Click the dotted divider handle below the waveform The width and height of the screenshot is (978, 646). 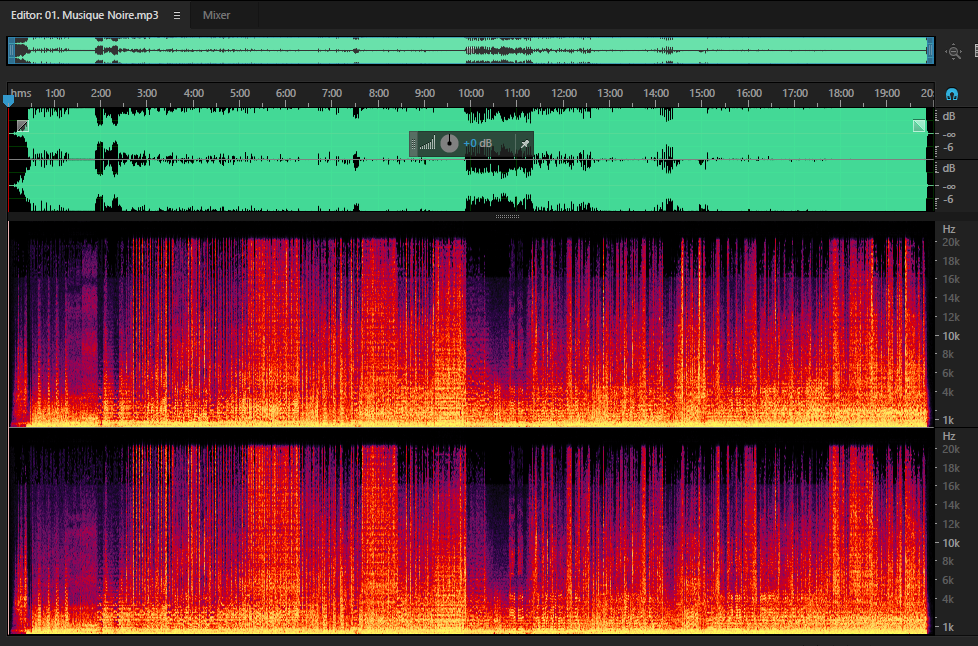coord(507,216)
